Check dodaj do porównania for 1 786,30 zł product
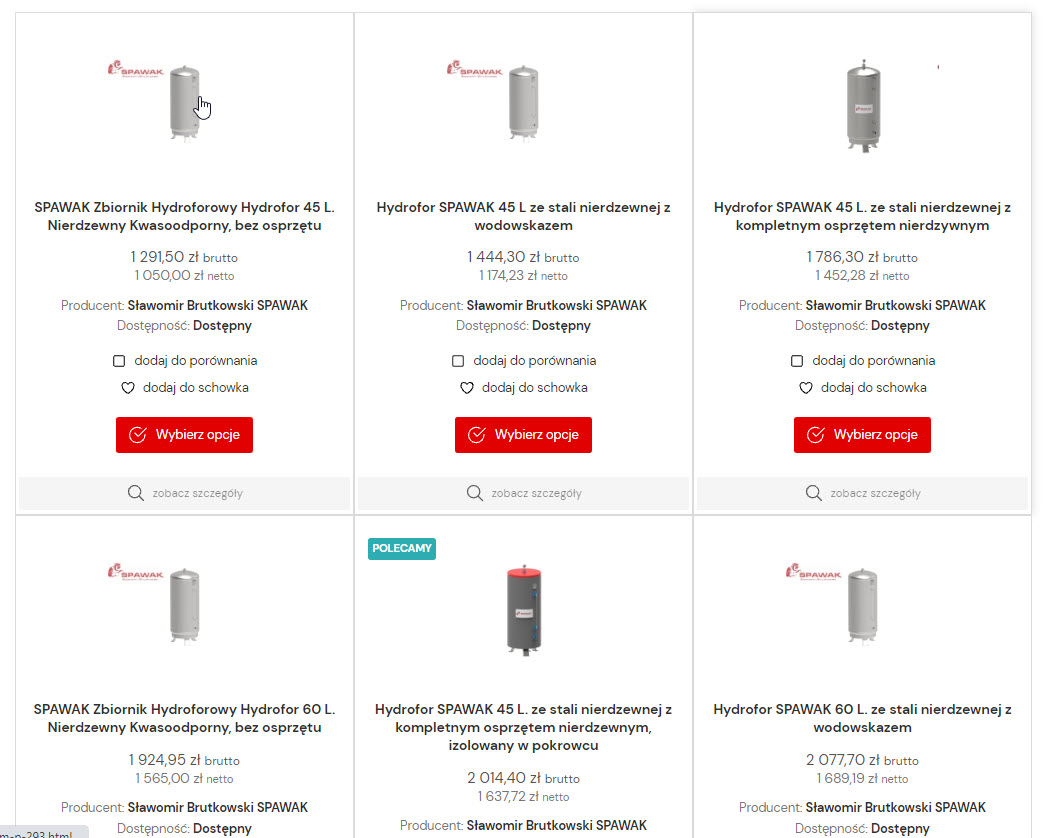This screenshot has width=1056, height=838. pos(797,361)
